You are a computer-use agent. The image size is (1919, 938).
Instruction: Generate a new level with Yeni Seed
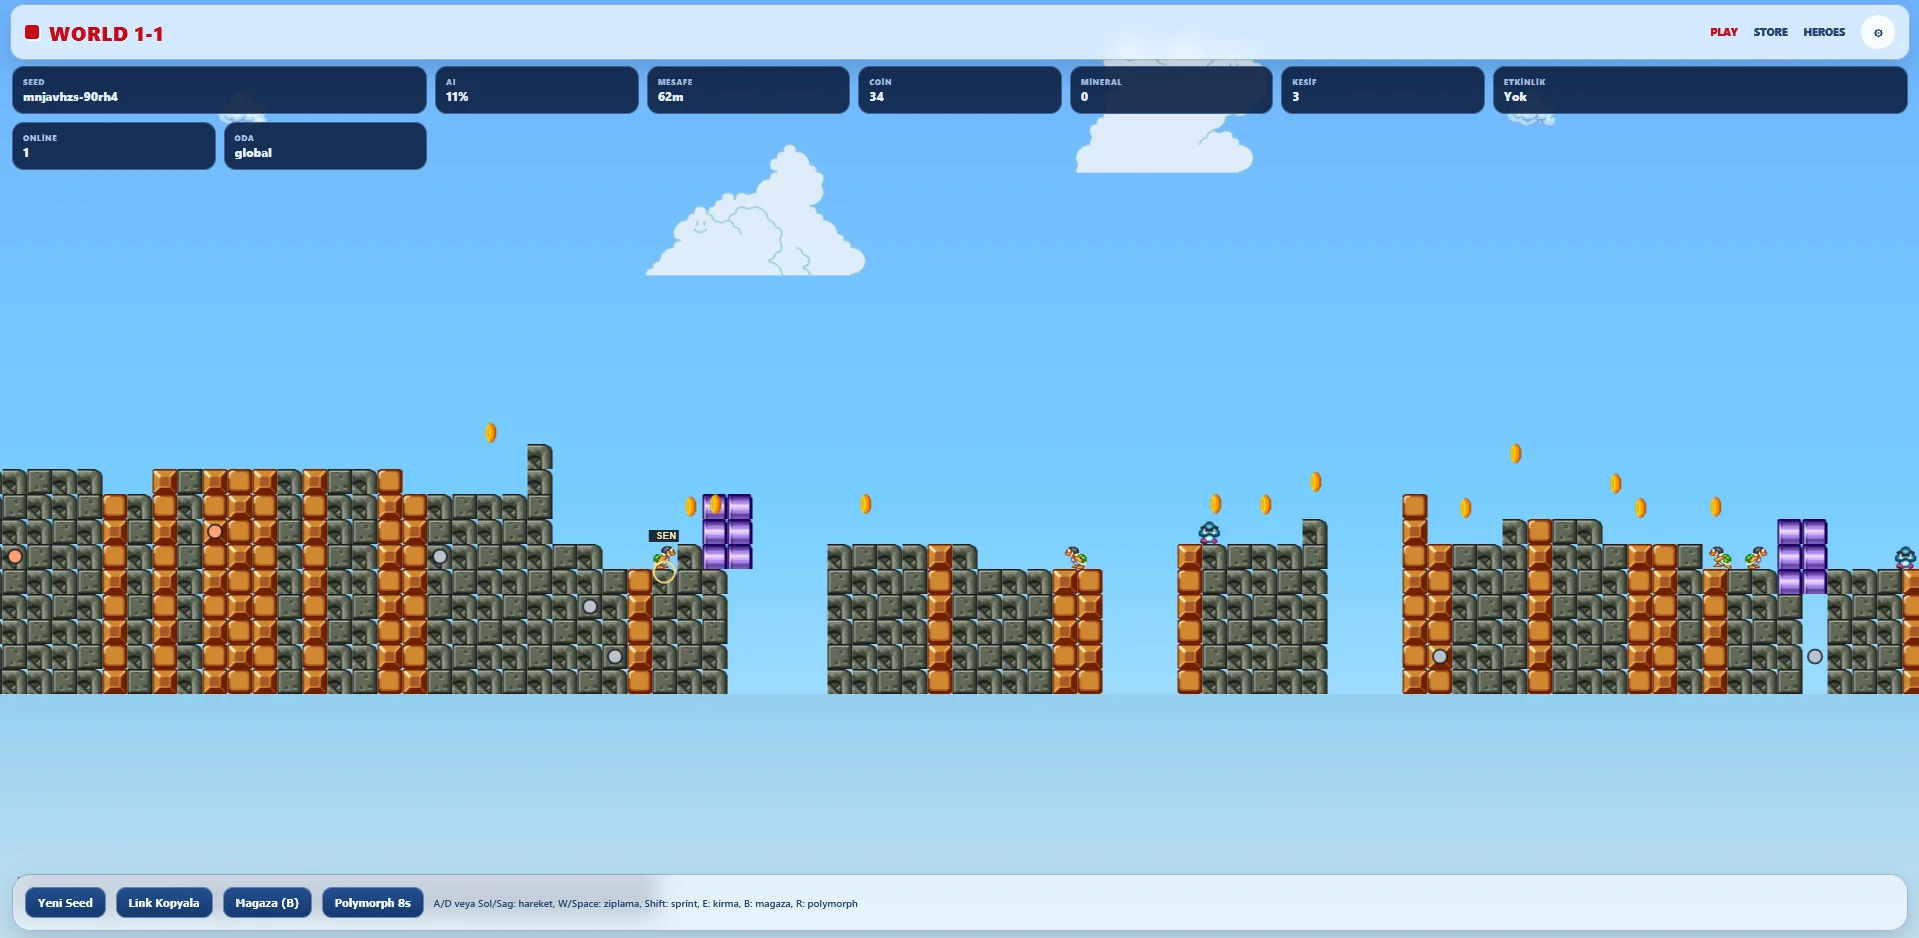(65, 903)
